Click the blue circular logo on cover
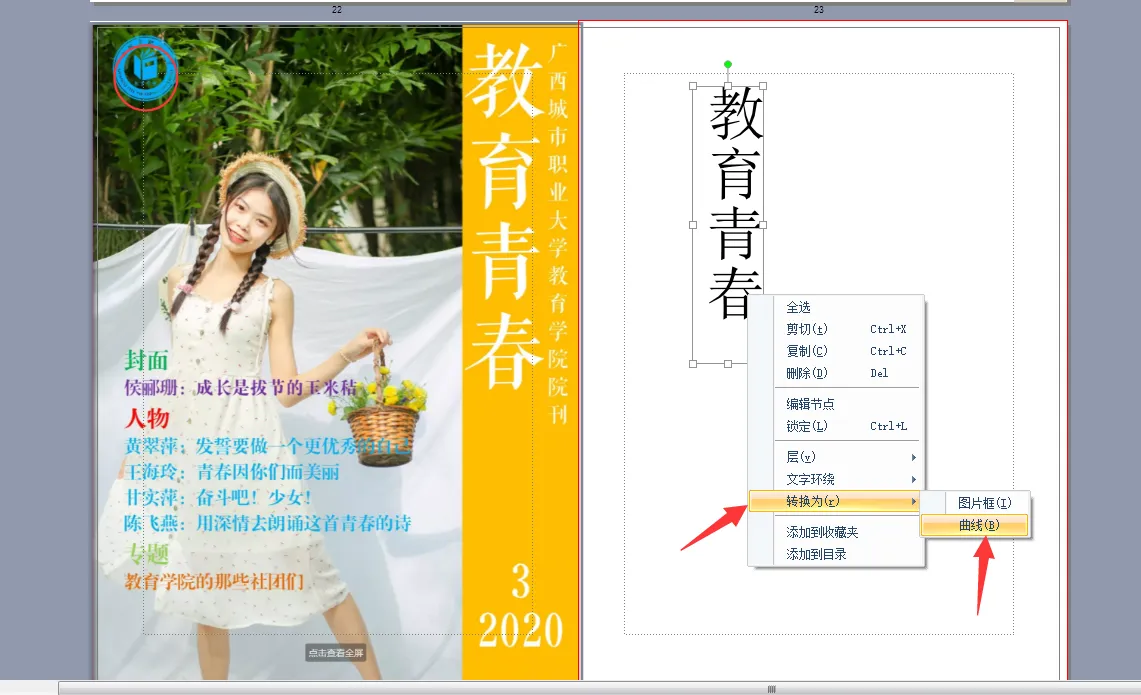 coord(146,70)
